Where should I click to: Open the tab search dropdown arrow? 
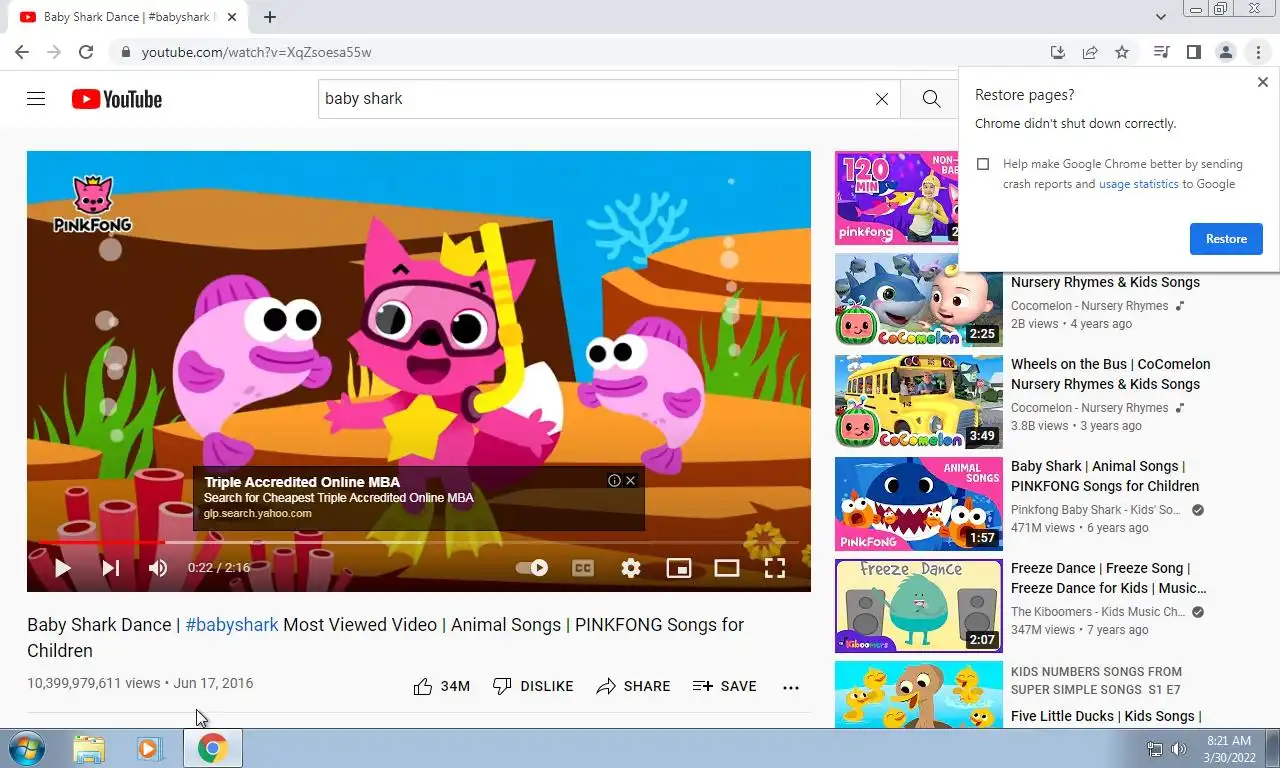coord(1161,17)
